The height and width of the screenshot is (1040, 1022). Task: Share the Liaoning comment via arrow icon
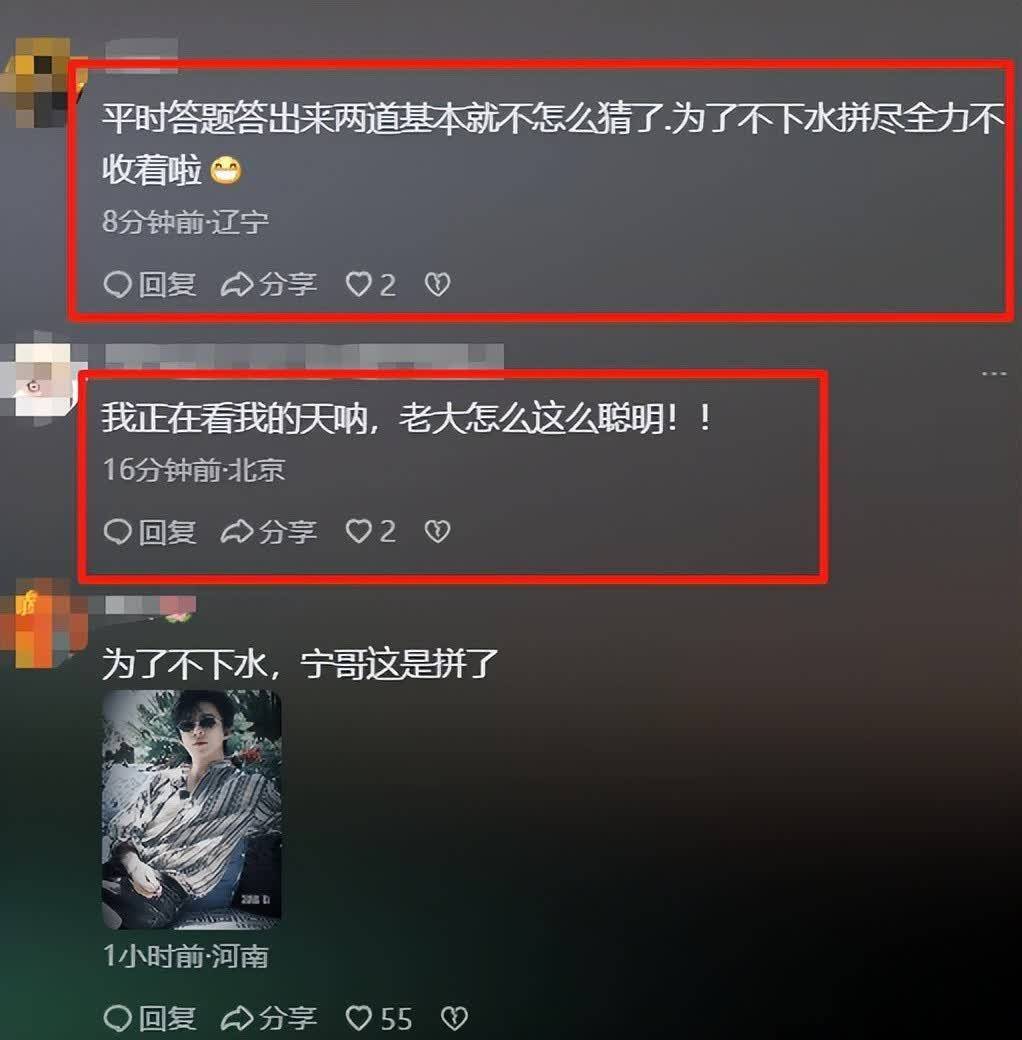click(237, 285)
